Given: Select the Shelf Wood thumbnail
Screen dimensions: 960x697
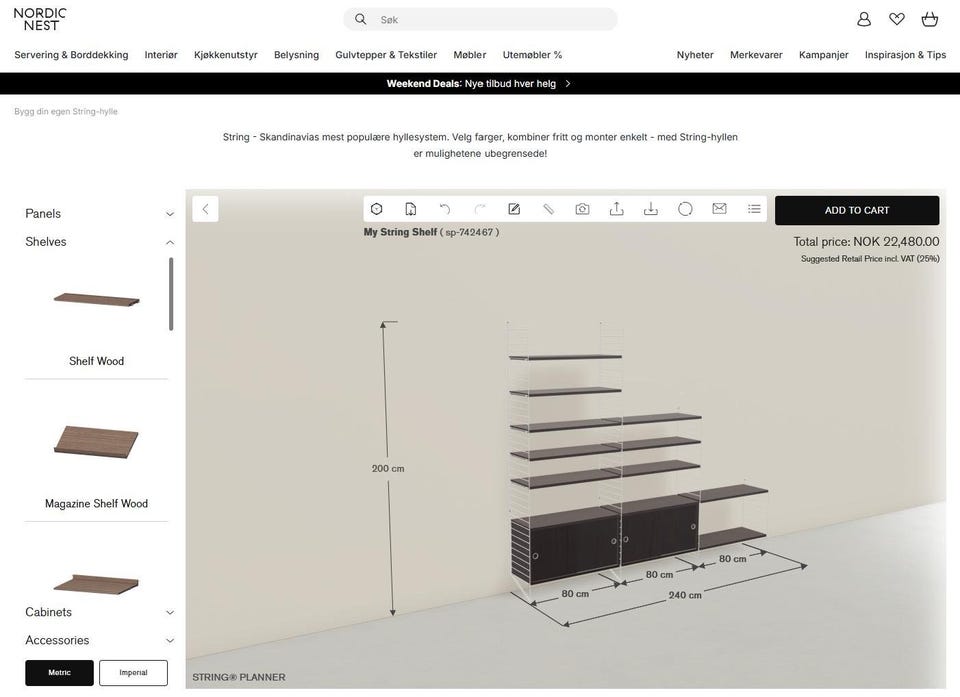Looking at the screenshot, I should point(97,300).
